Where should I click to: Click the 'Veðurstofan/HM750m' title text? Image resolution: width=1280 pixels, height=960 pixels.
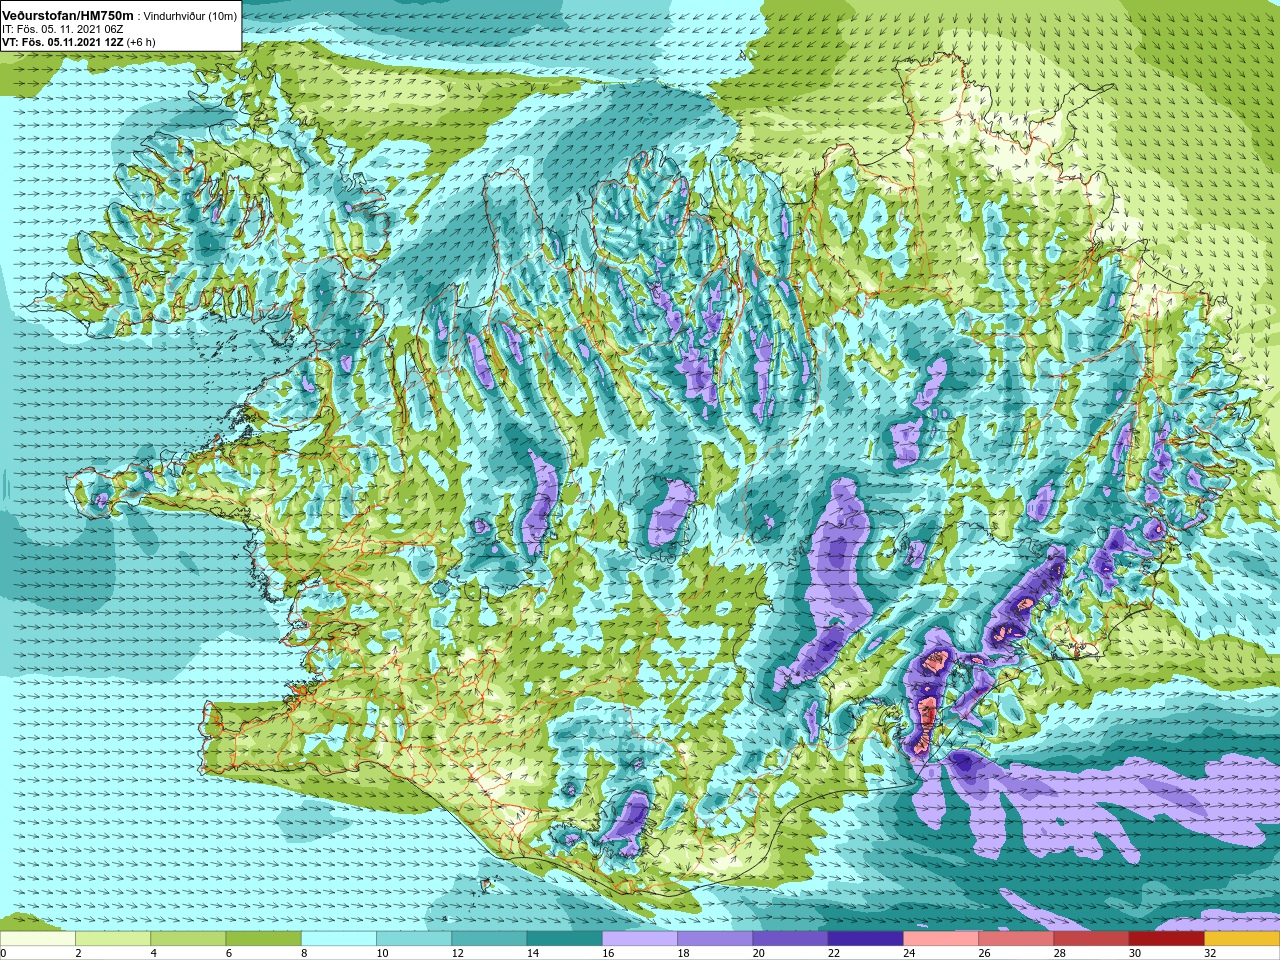pyautogui.click(x=68, y=15)
